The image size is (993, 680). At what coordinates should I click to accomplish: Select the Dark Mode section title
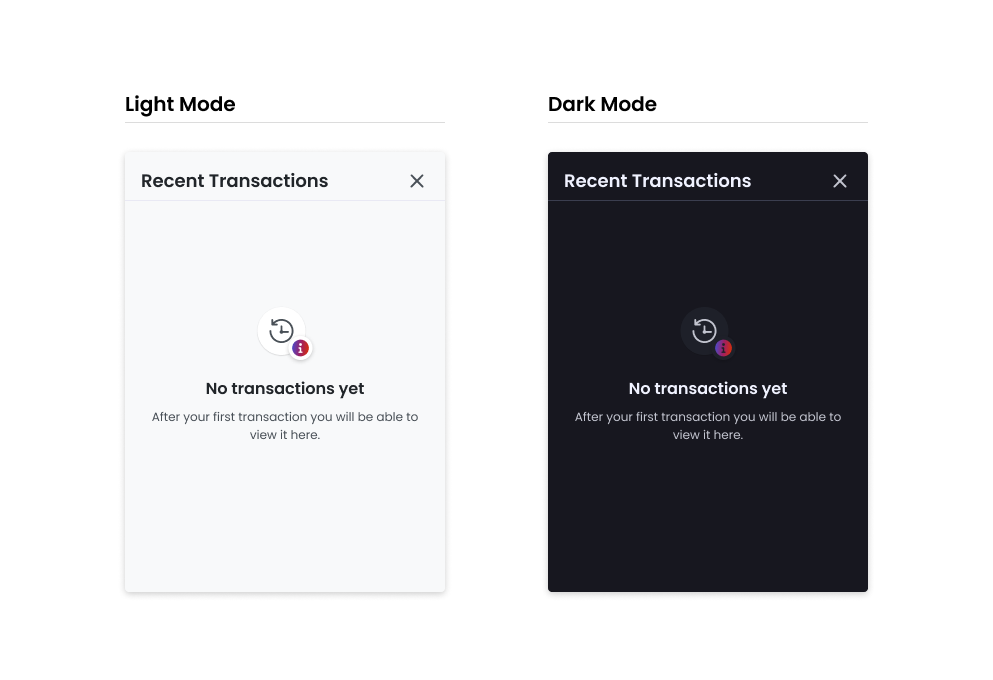click(x=602, y=104)
